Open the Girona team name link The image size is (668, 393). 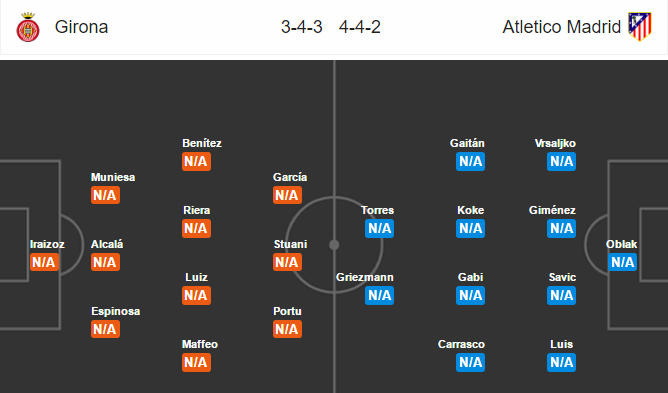click(x=81, y=27)
